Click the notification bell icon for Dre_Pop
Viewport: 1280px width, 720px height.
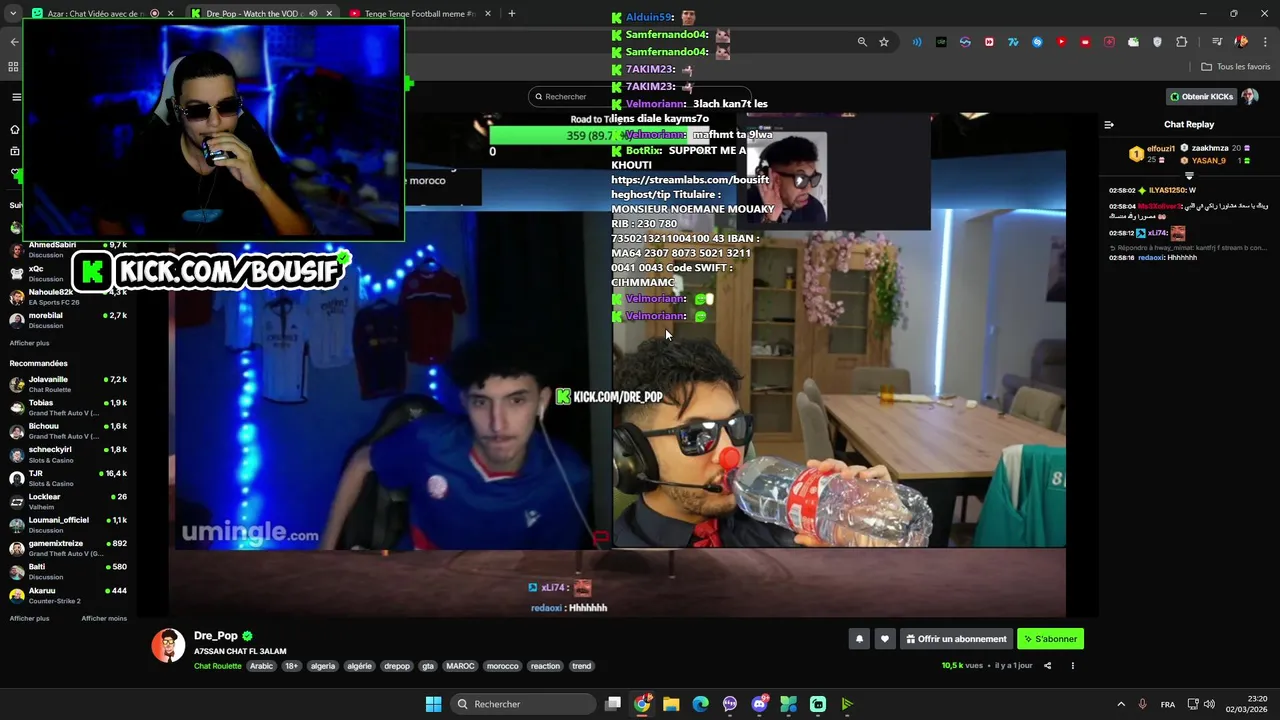pos(859,639)
